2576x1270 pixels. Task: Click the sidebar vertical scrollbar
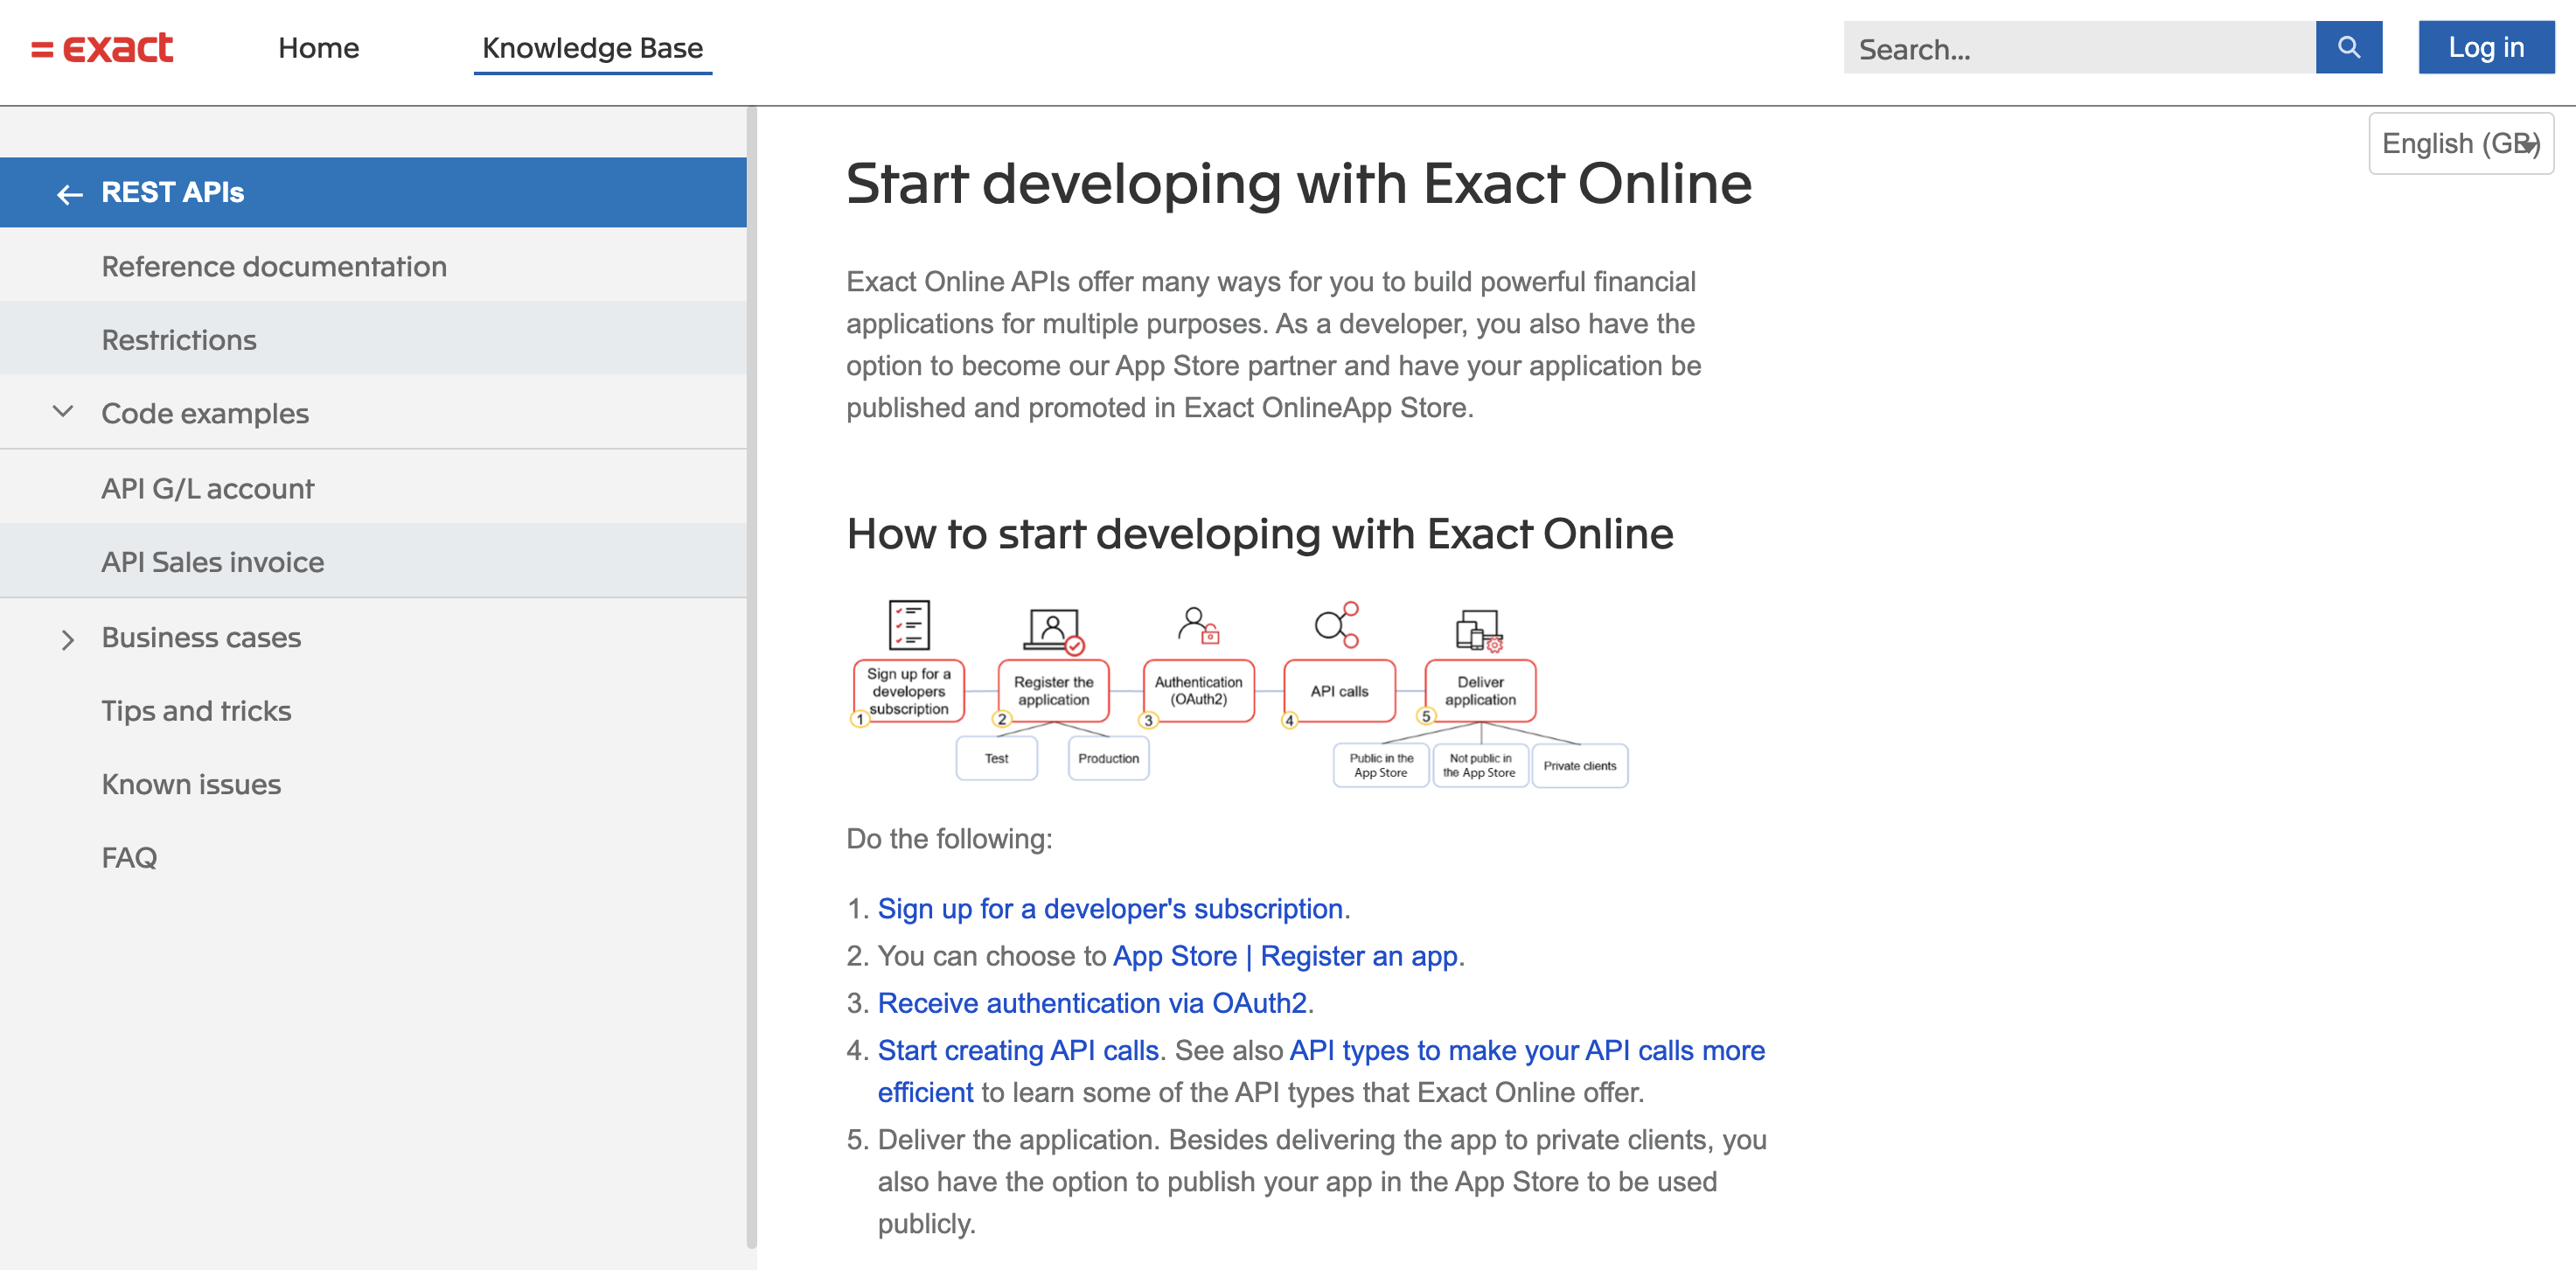click(751, 678)
